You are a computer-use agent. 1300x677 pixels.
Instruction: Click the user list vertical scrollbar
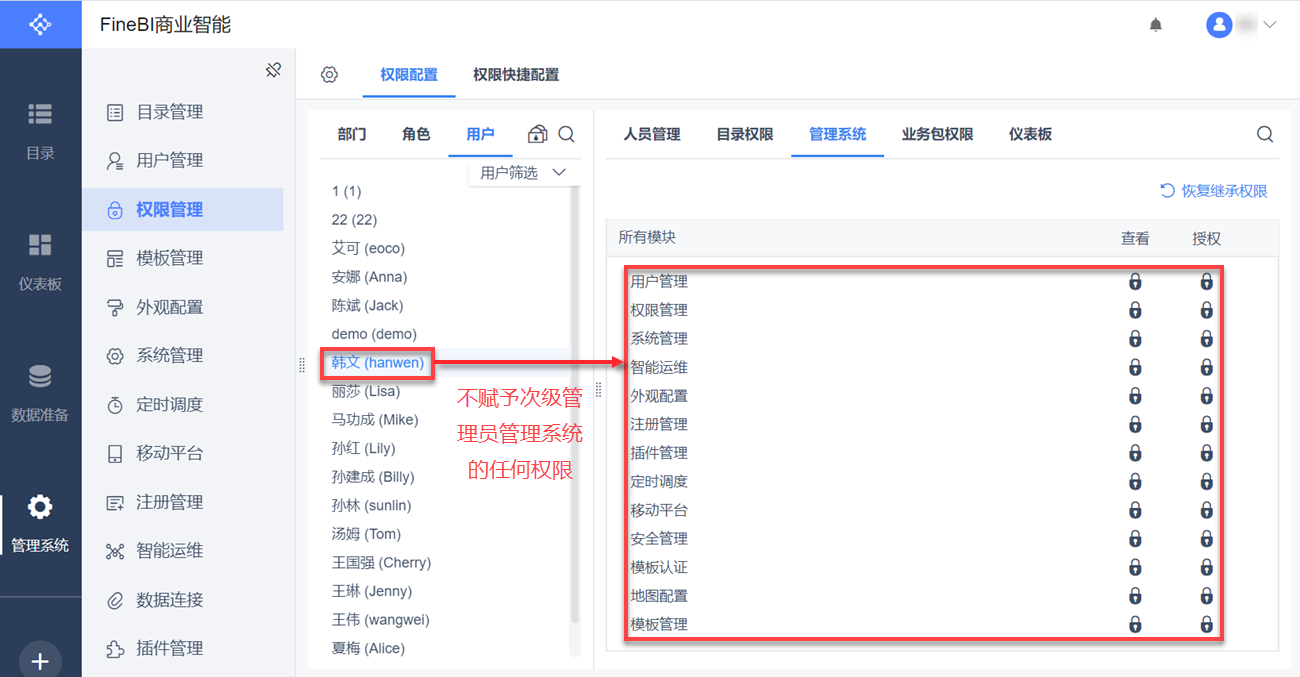coord(574,405)
